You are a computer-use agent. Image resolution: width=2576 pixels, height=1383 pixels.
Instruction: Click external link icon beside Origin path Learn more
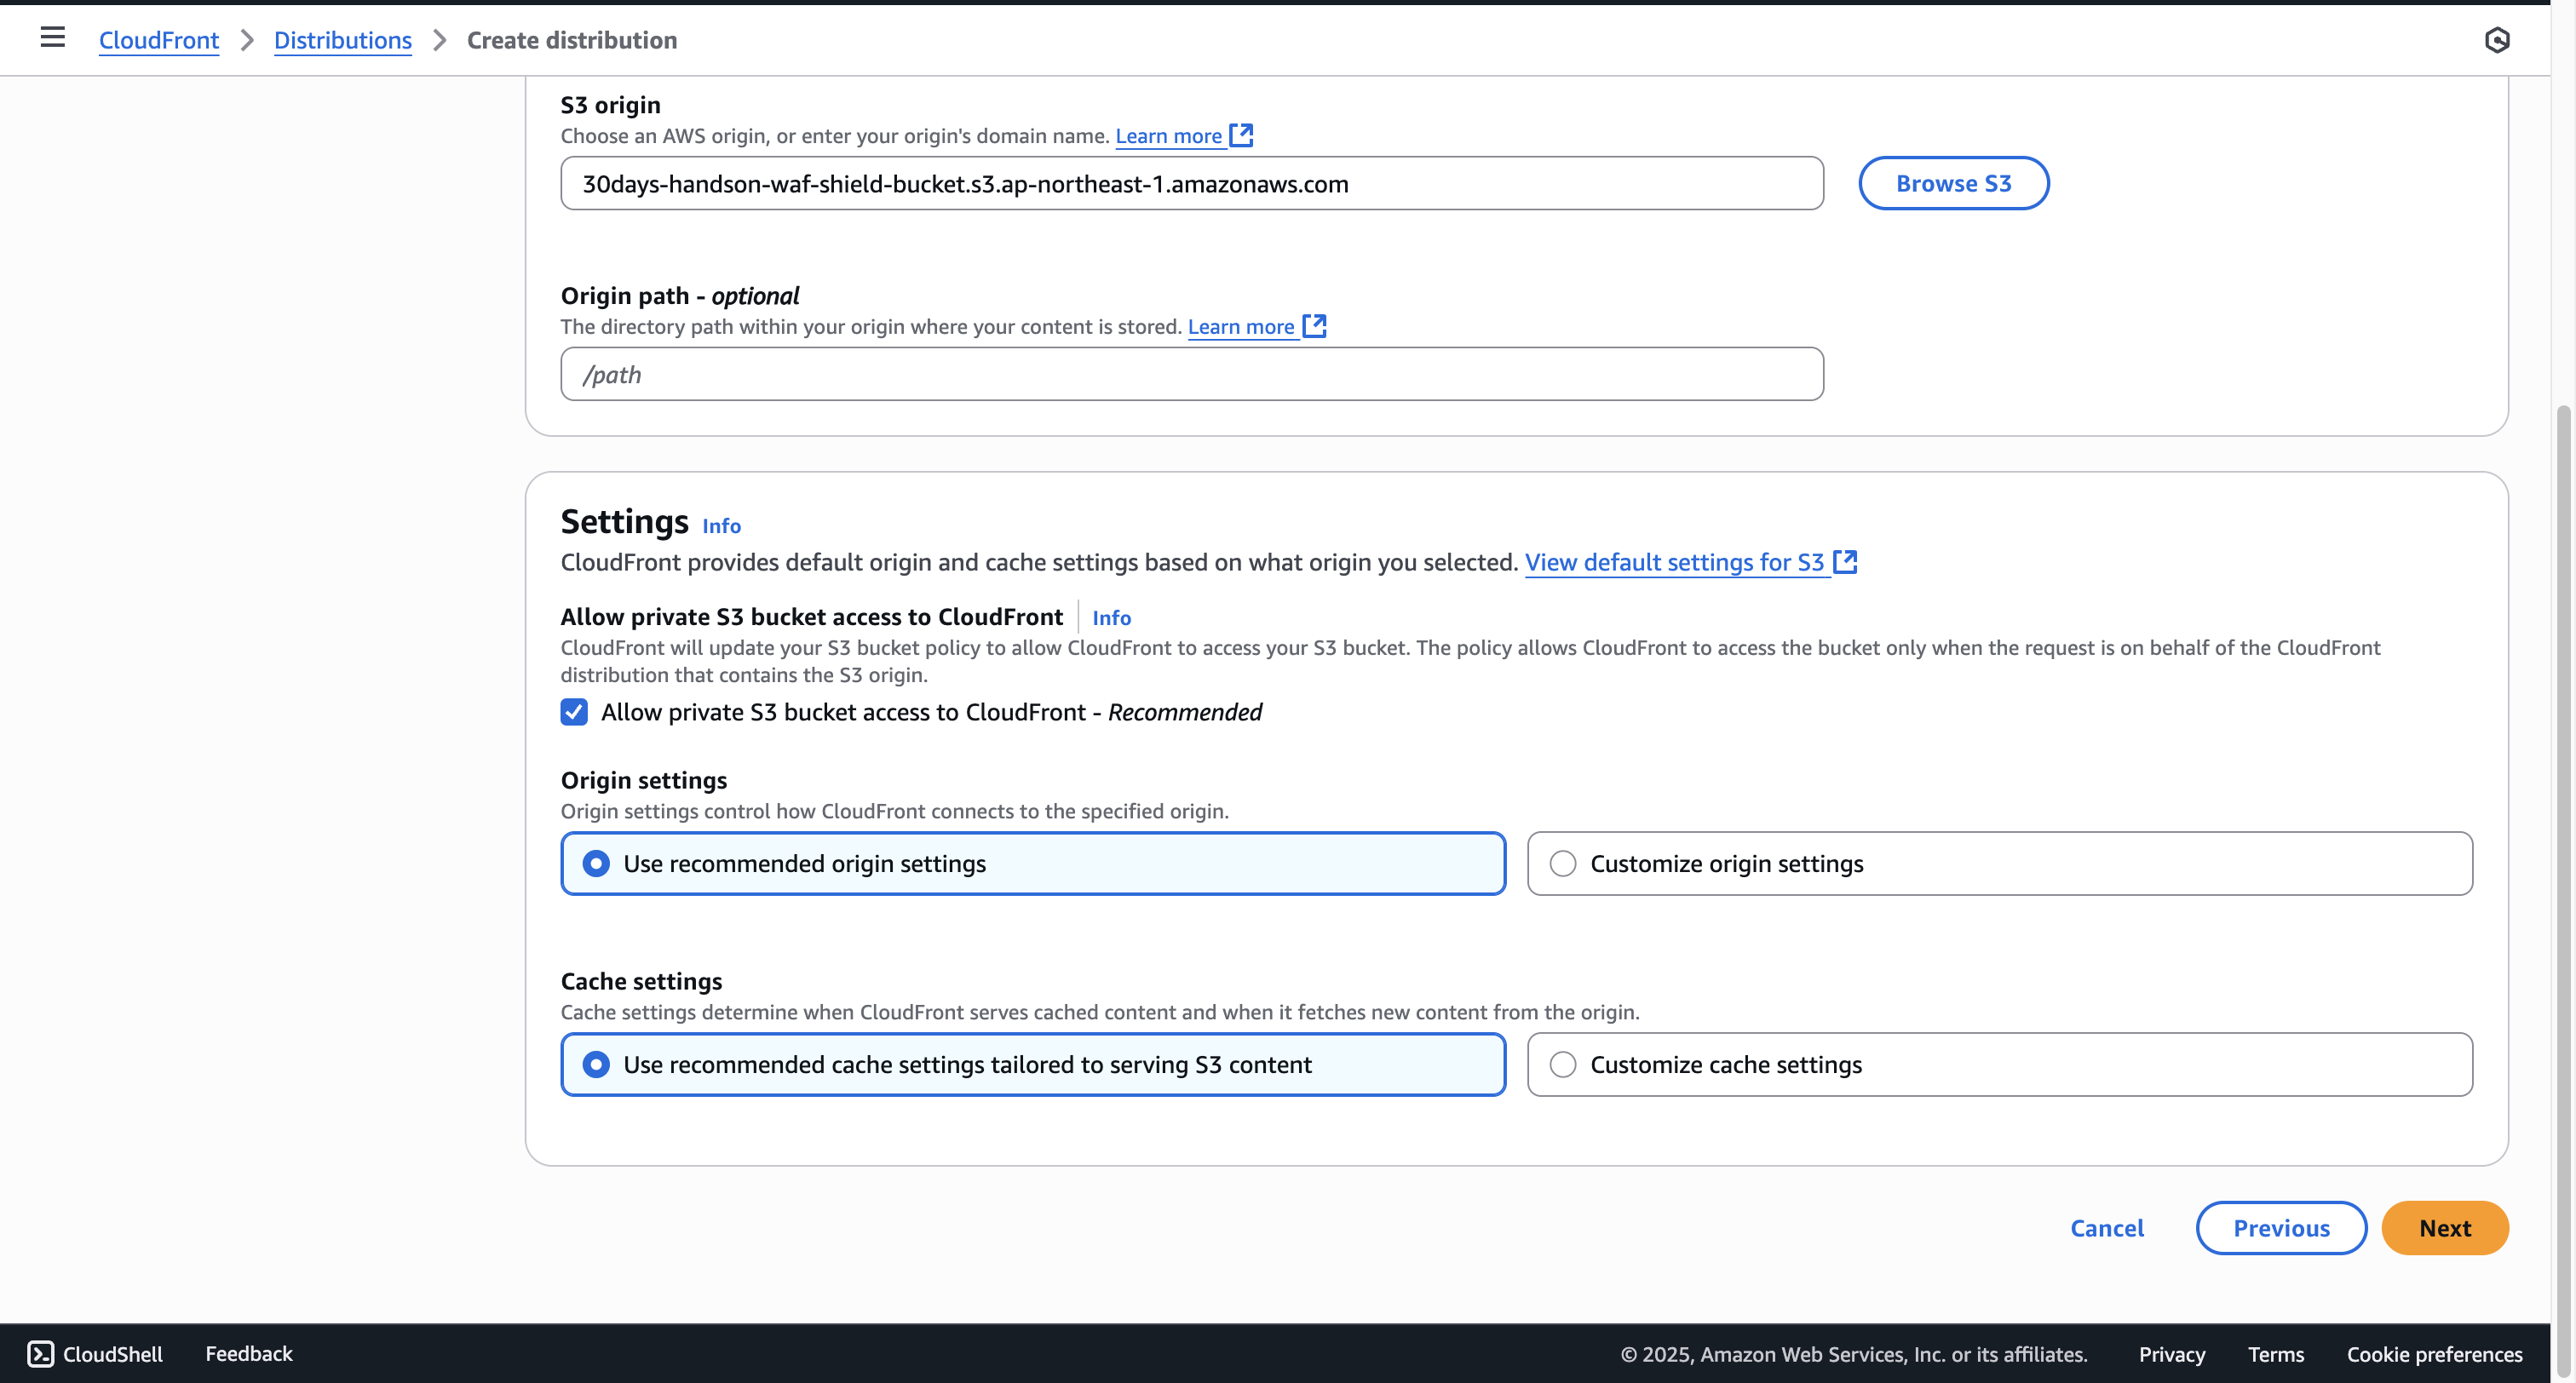pyautogui.click(x=1314, y=326)
